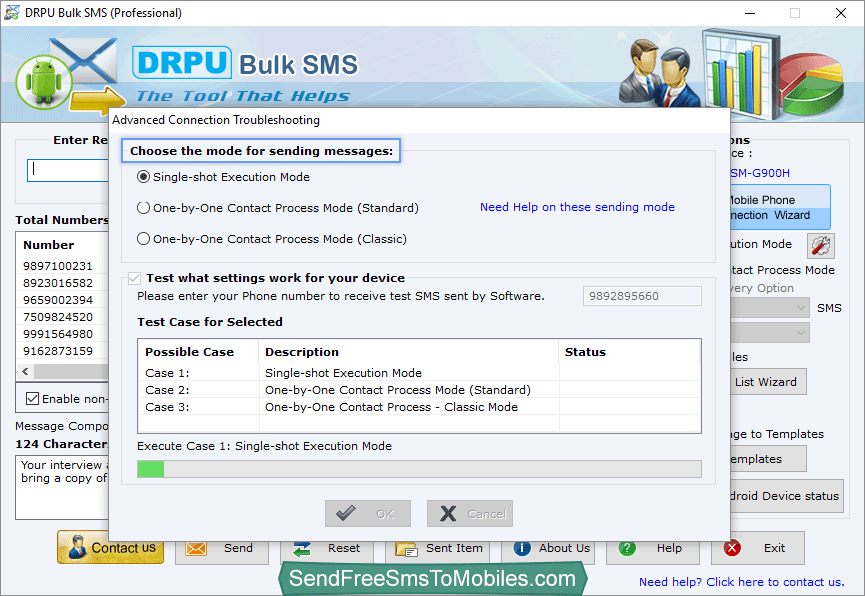The image size is (865, 596).
Task: Select number 8923016582 in list
Action: click(58, 283)
